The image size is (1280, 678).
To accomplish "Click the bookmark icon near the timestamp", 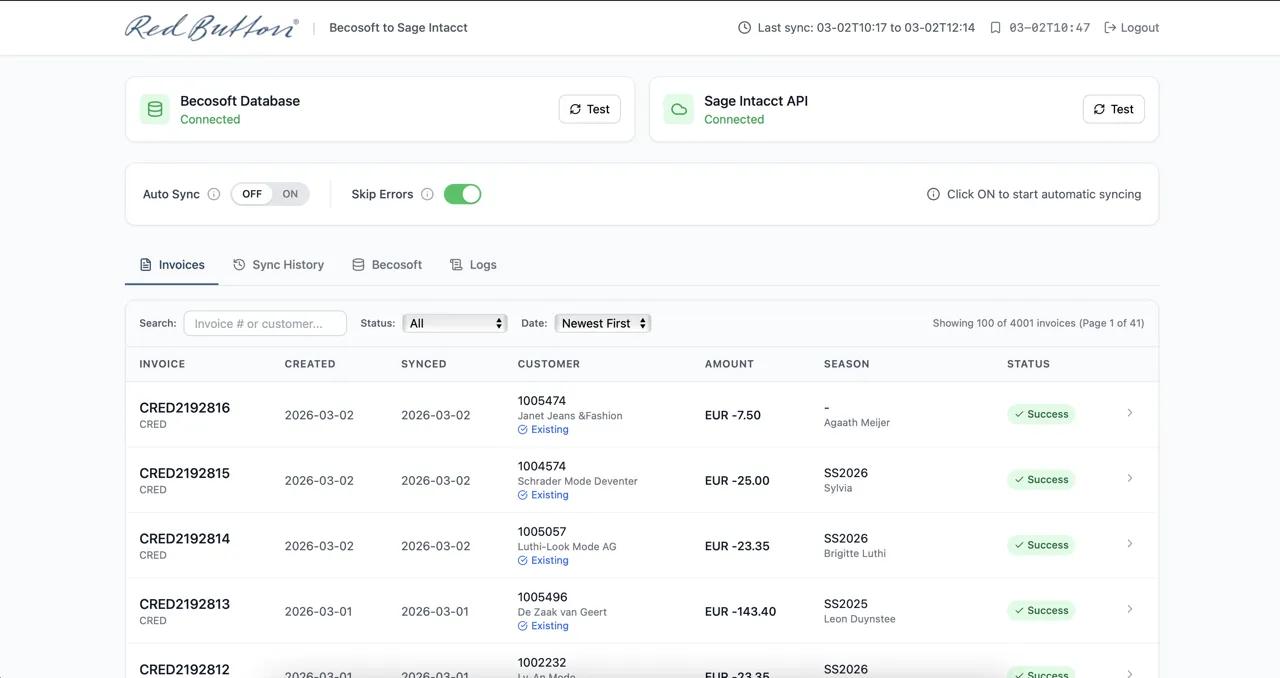I will click(995, 27).
